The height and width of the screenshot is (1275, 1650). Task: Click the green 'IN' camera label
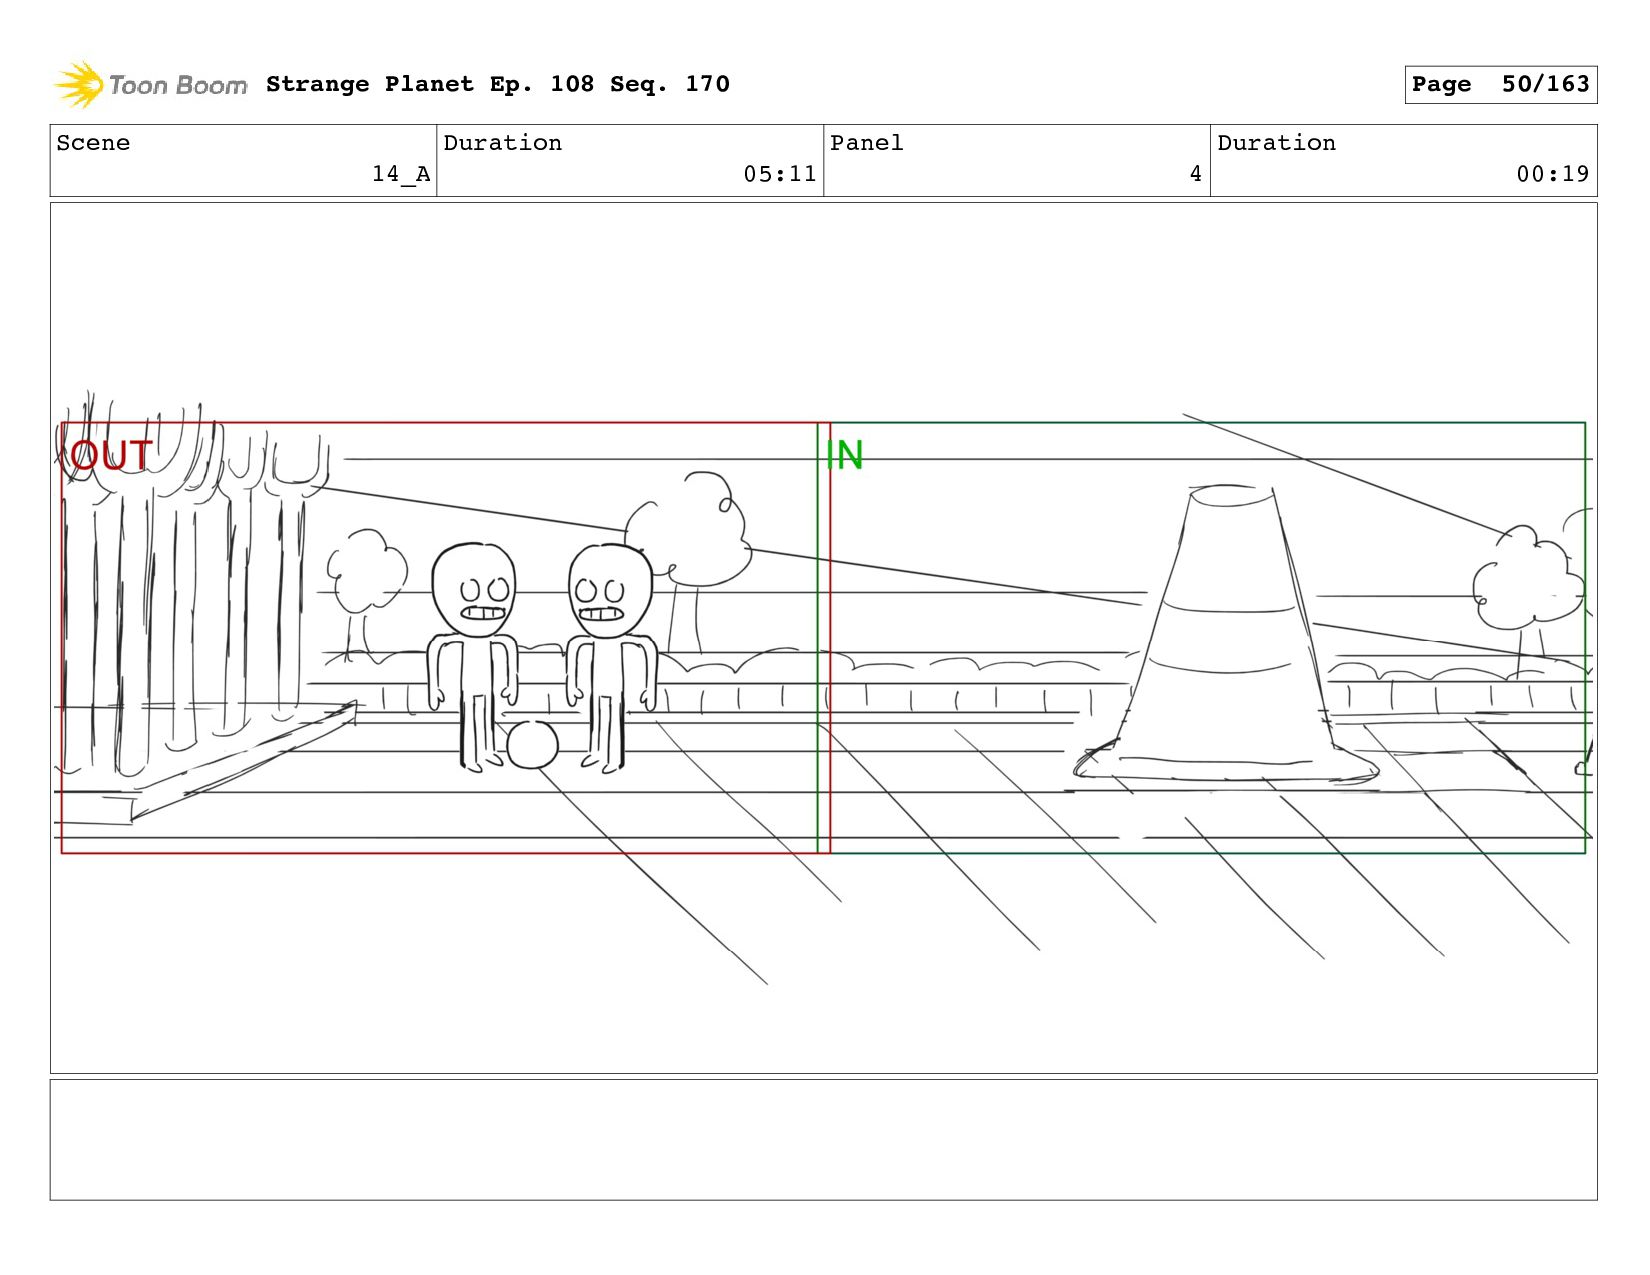pyautogui.click(x=845, y=456)
